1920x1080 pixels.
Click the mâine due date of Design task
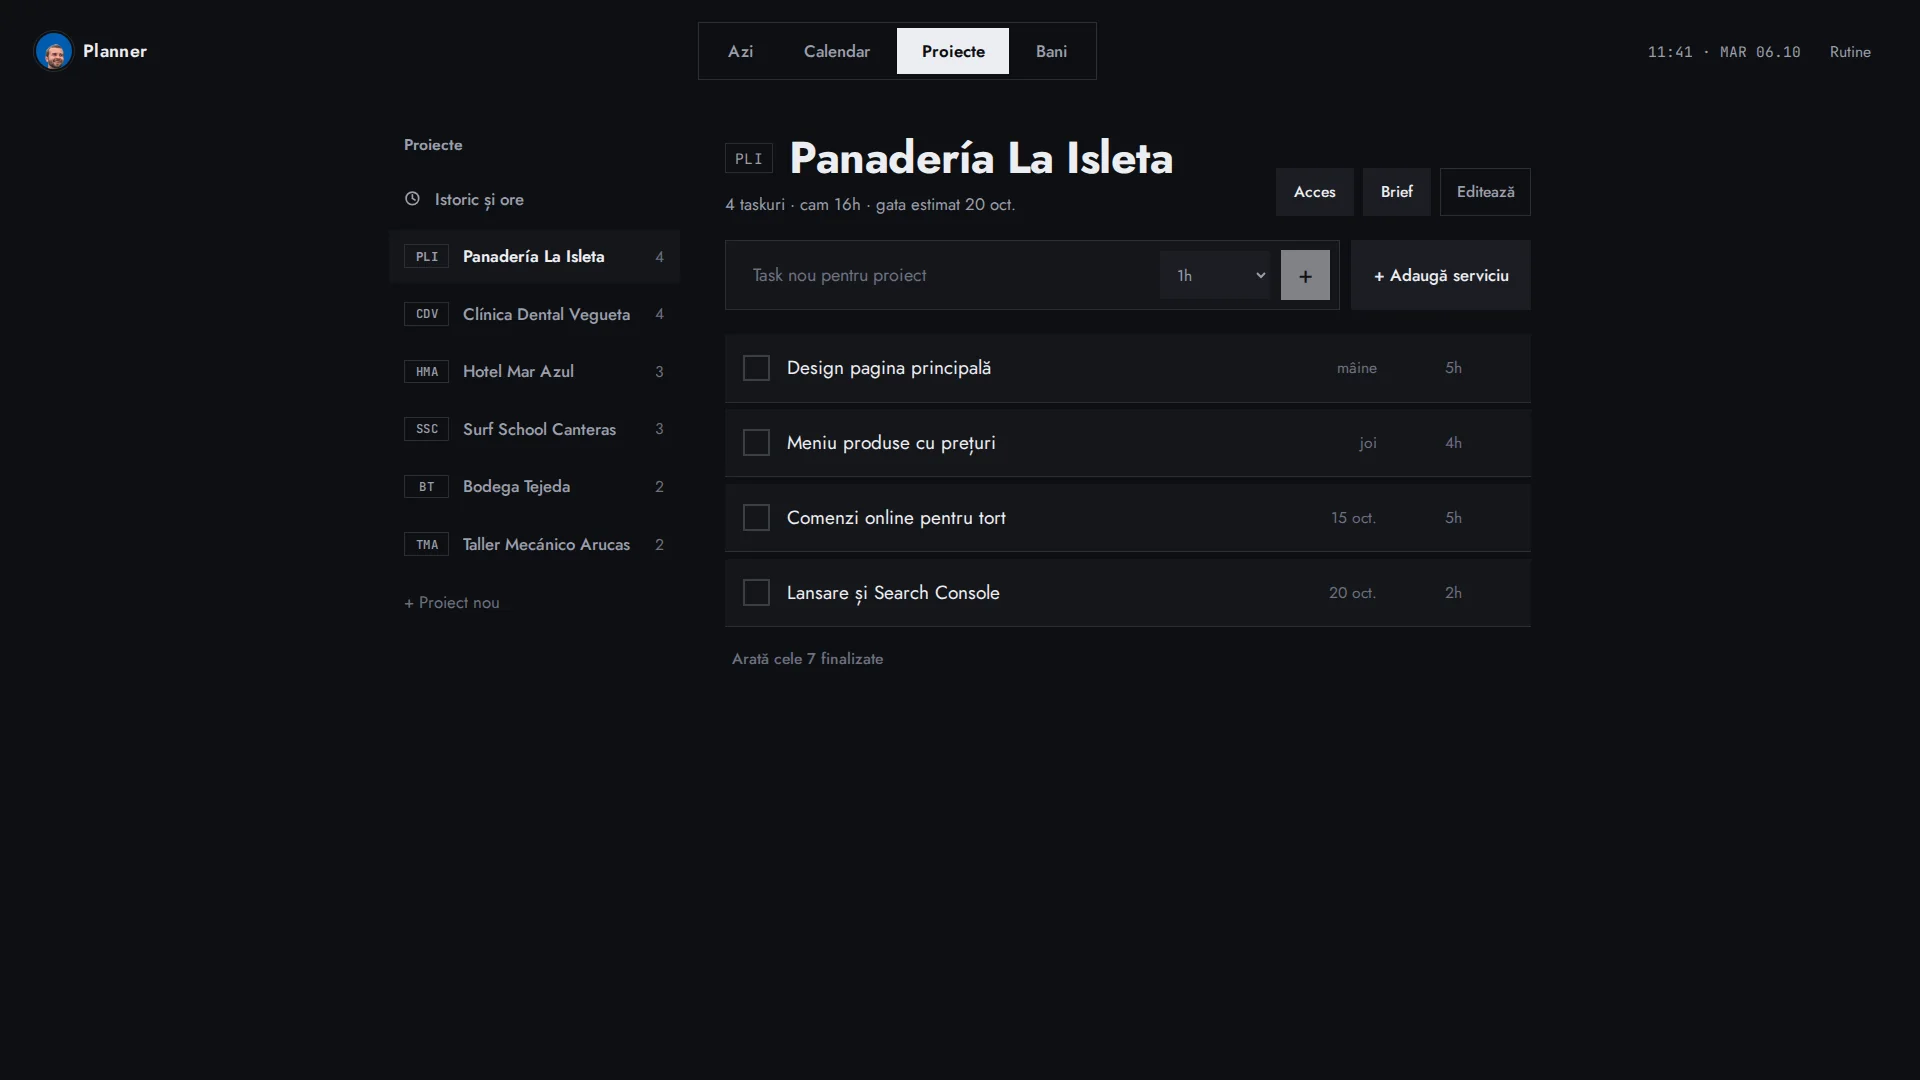tap(1357, 368)
